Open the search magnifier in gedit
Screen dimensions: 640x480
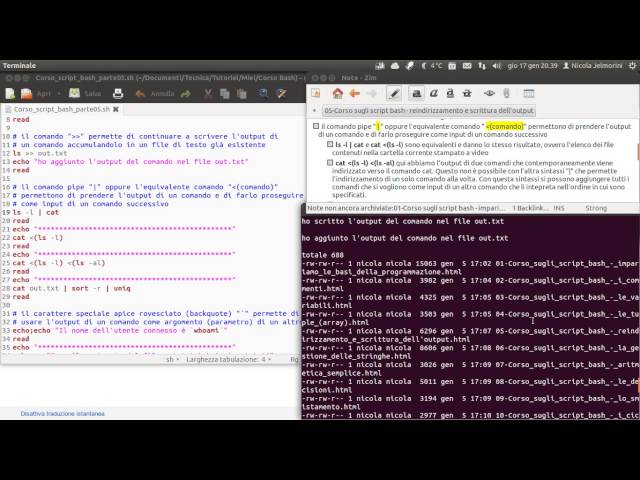coord(263,94)
